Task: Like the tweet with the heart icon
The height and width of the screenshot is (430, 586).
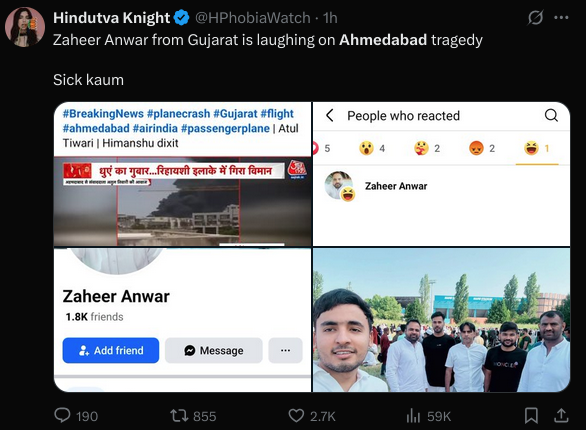Action: (296, 416)
